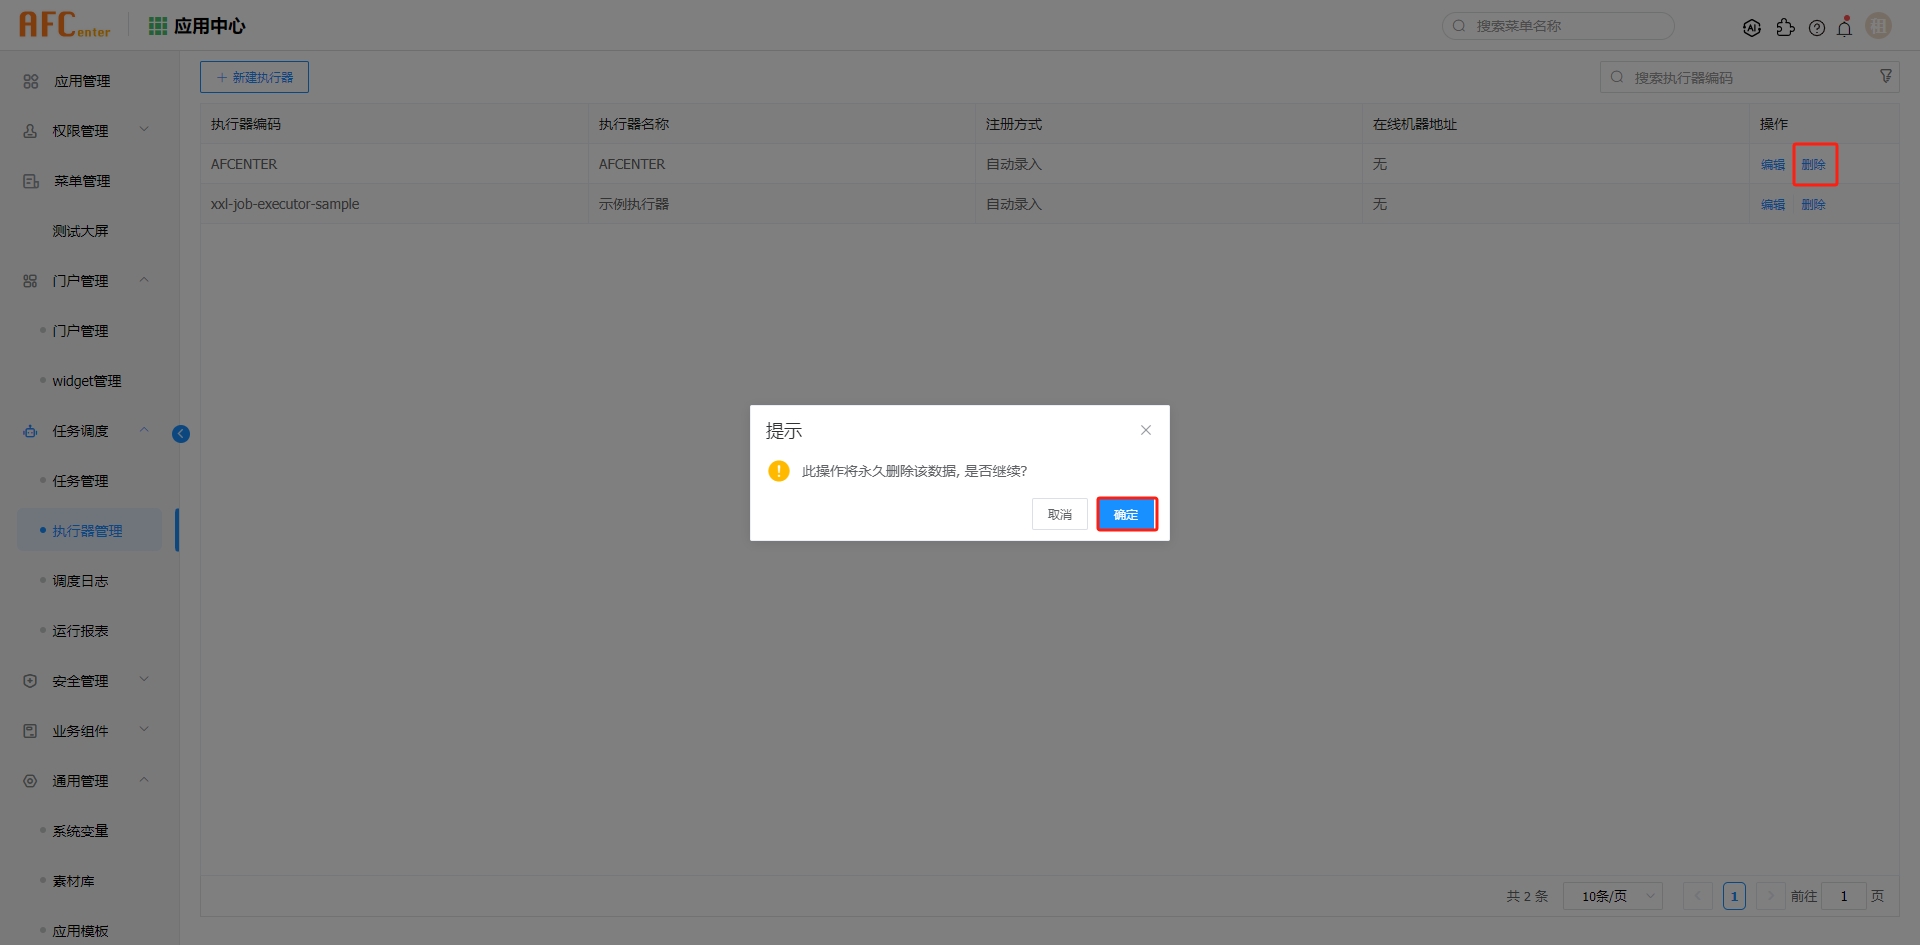
Task: Expand the 安全管理 menu chevron
Action: (144, 679)
